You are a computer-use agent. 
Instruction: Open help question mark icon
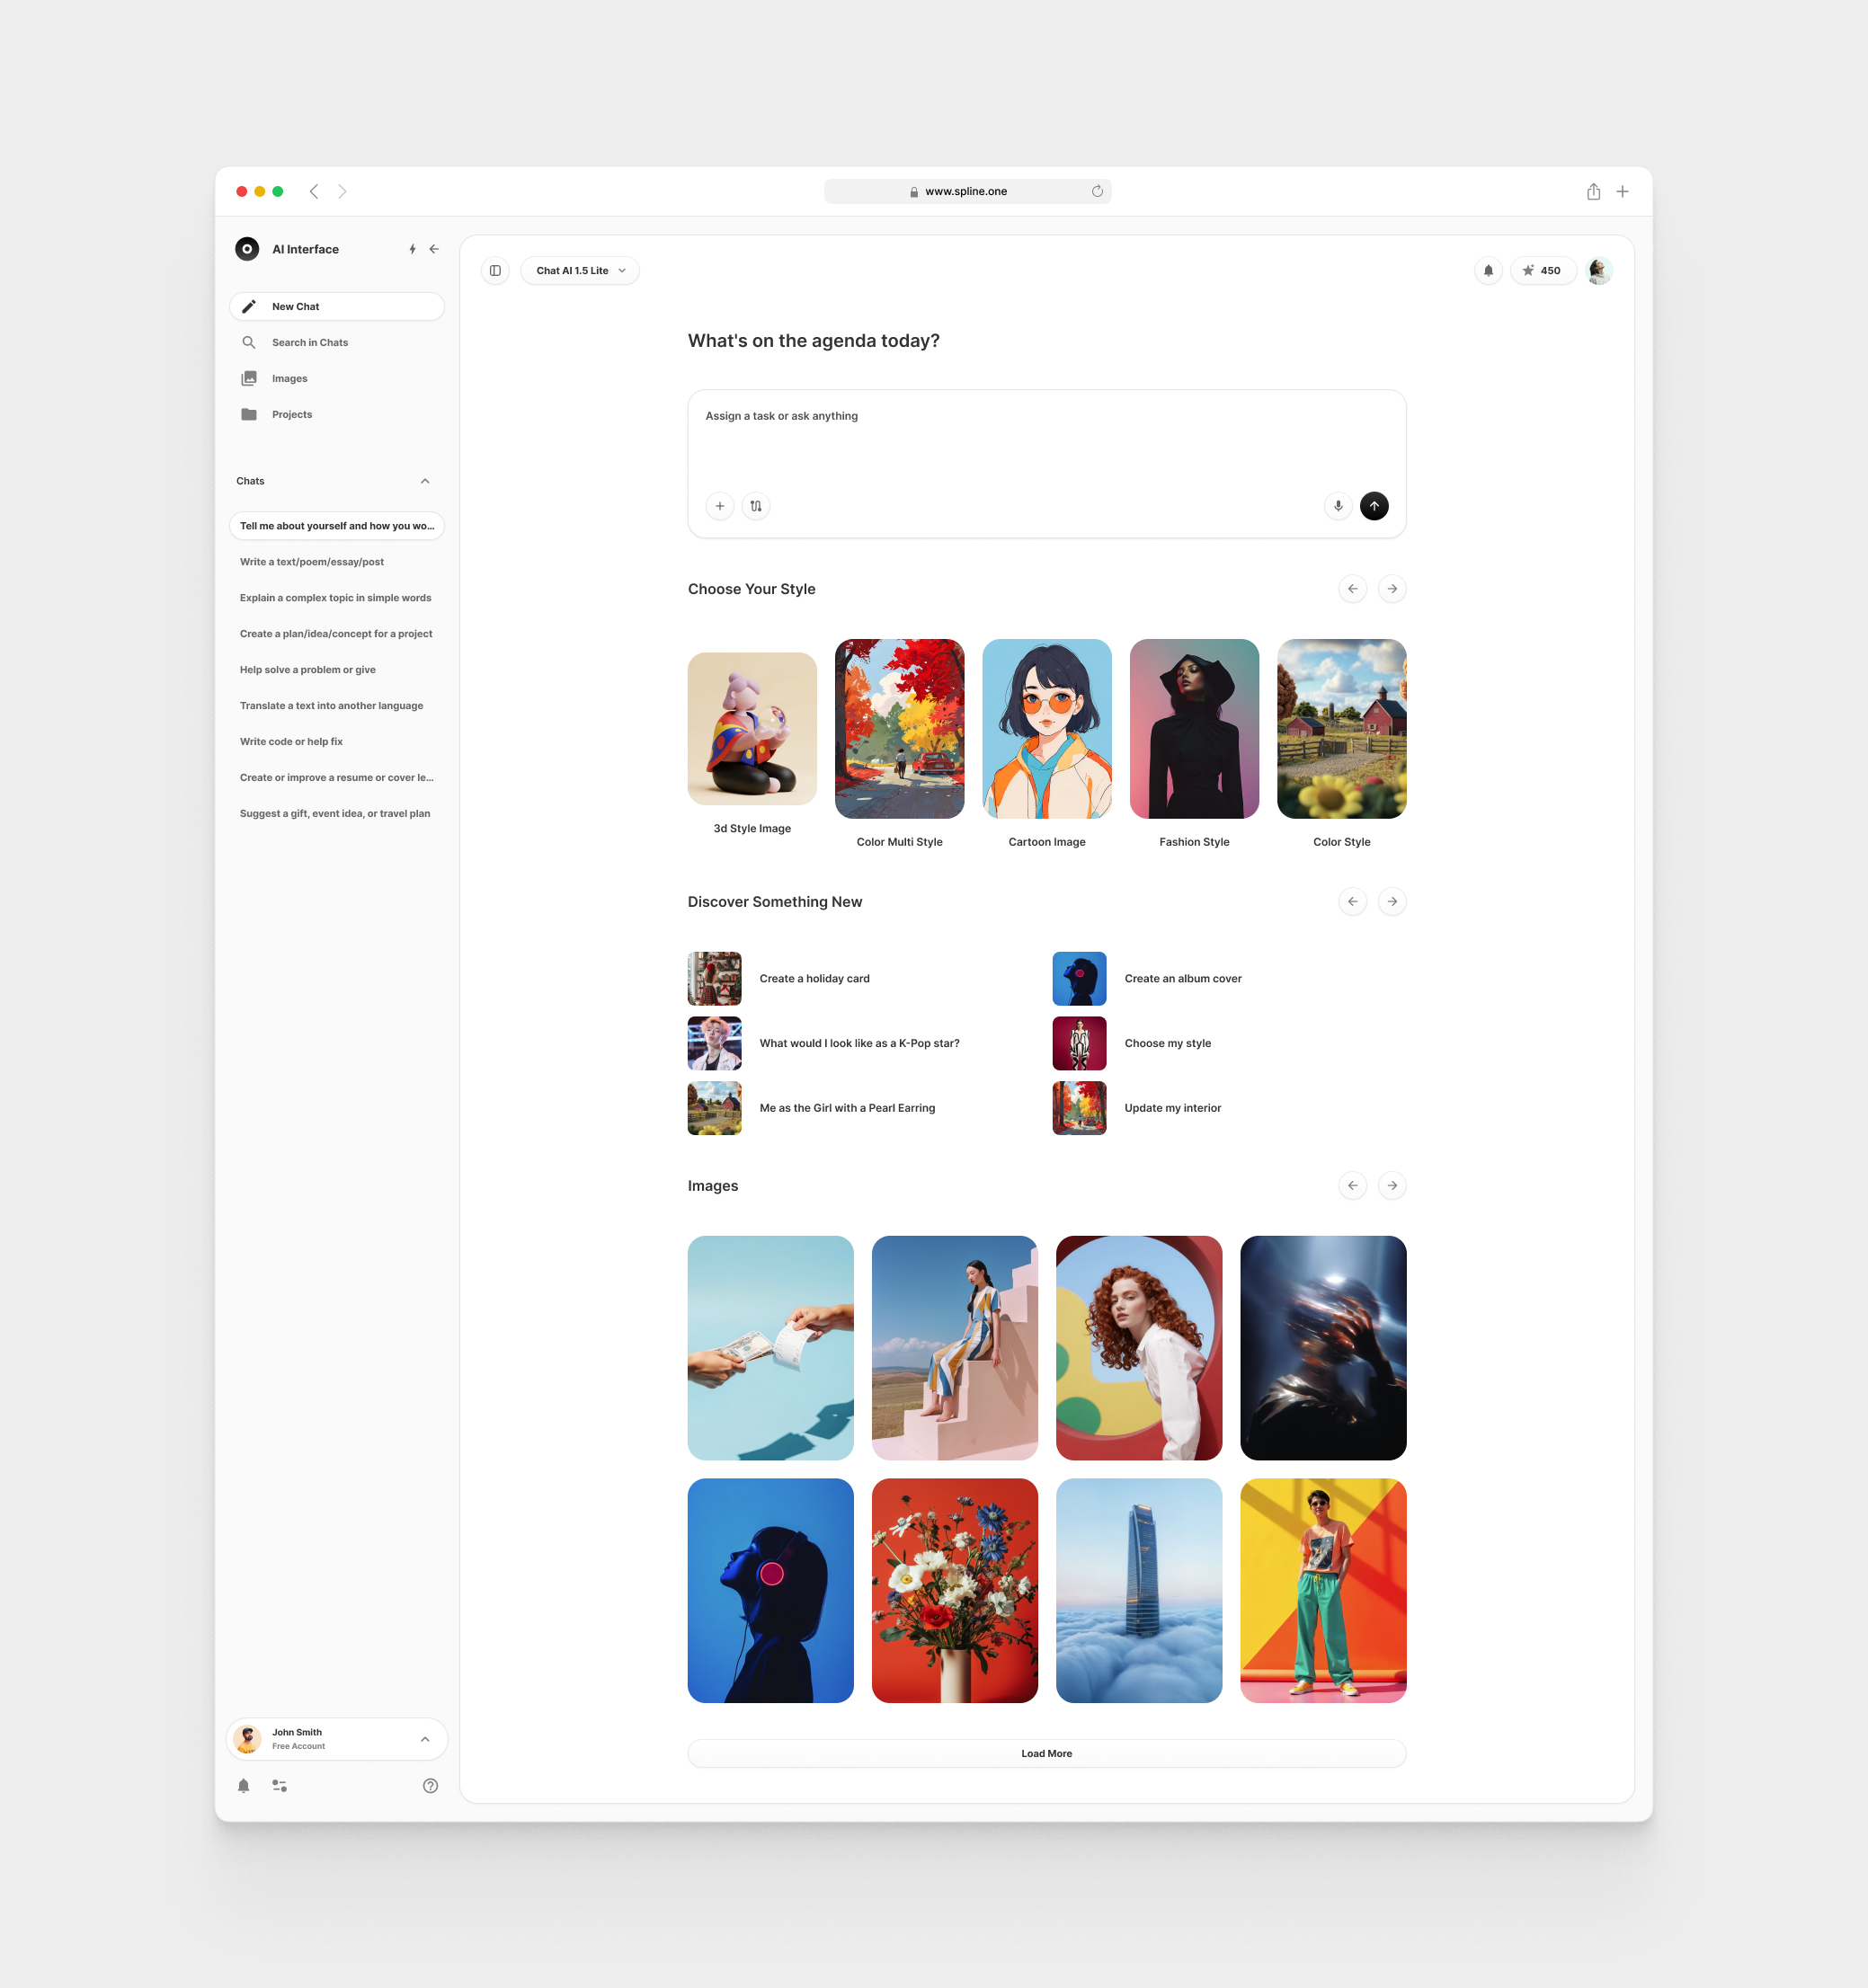point(430,1786)
